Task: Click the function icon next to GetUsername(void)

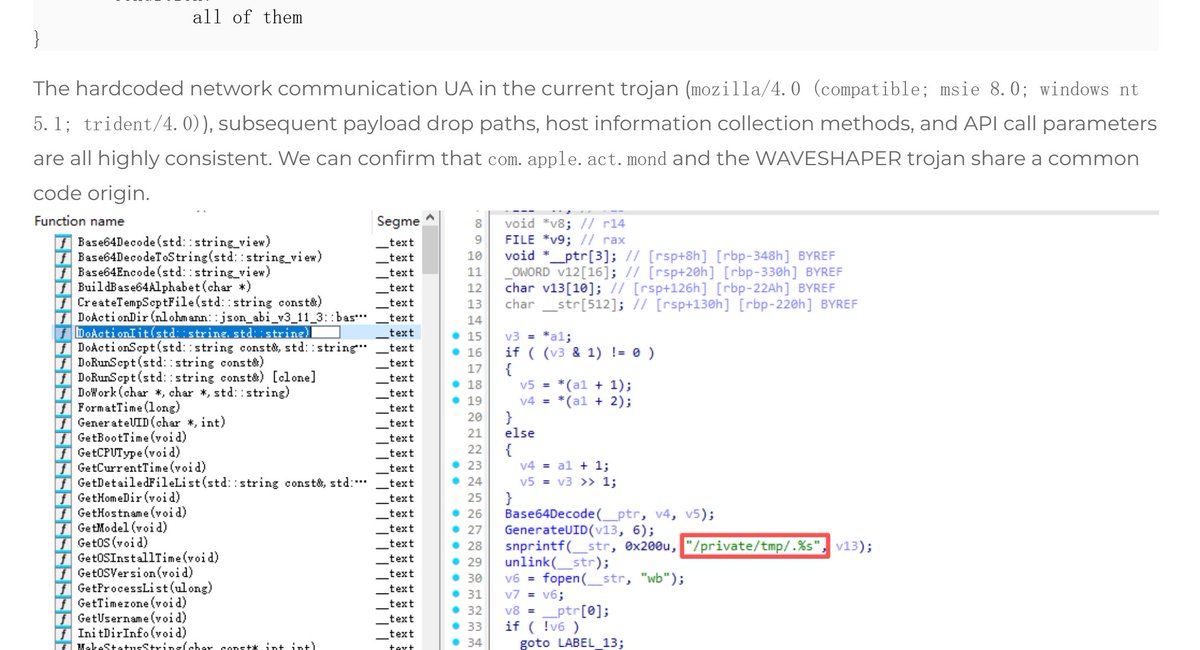Action: pyautogui.click(x=63, y=618)
